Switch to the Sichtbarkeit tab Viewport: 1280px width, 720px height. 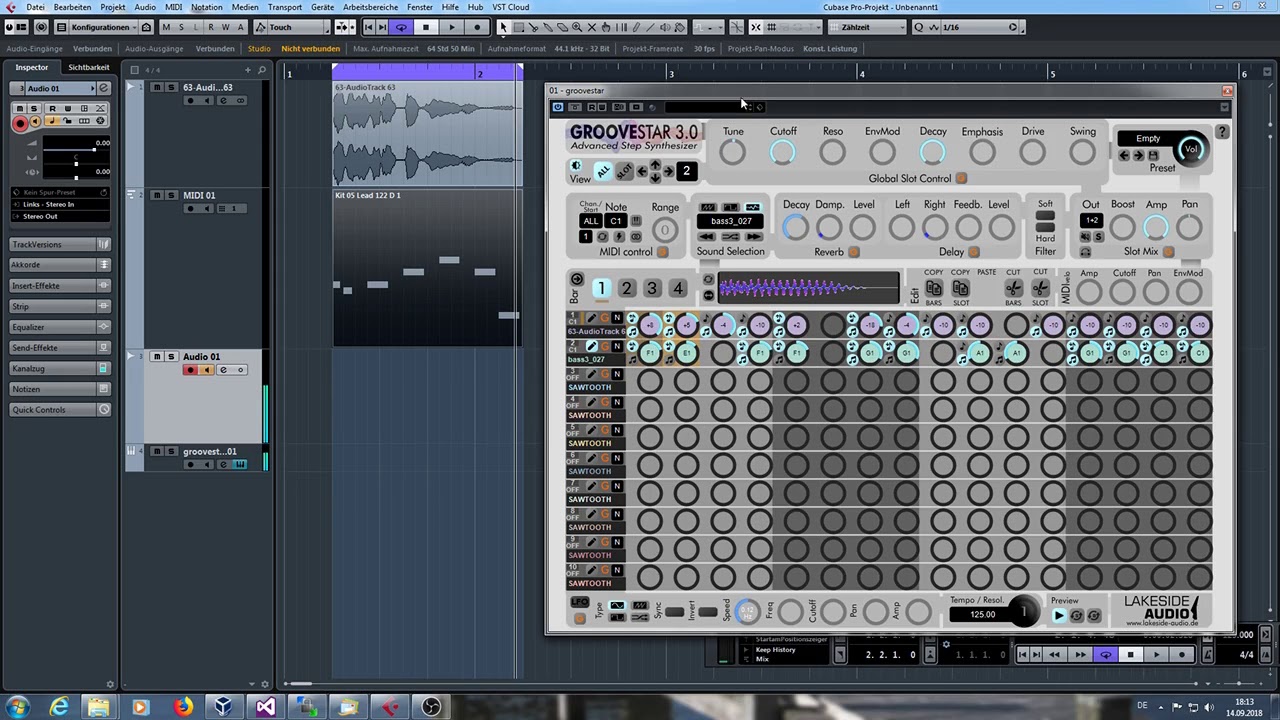pos(89,67)
